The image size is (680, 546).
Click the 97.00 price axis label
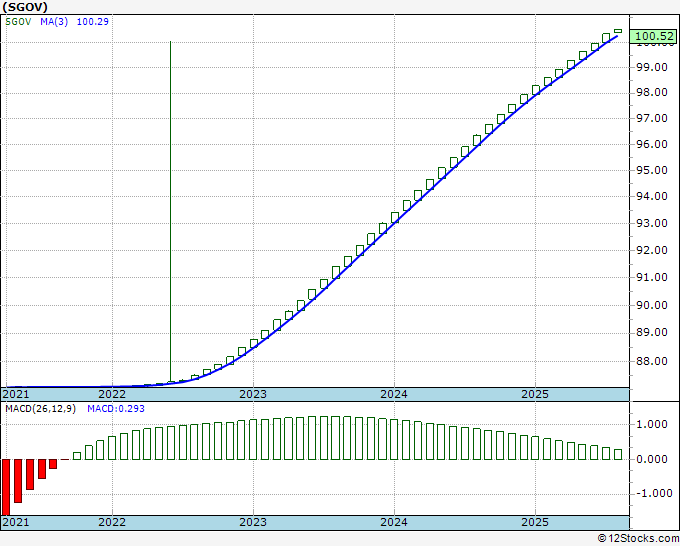pos(652,118)
